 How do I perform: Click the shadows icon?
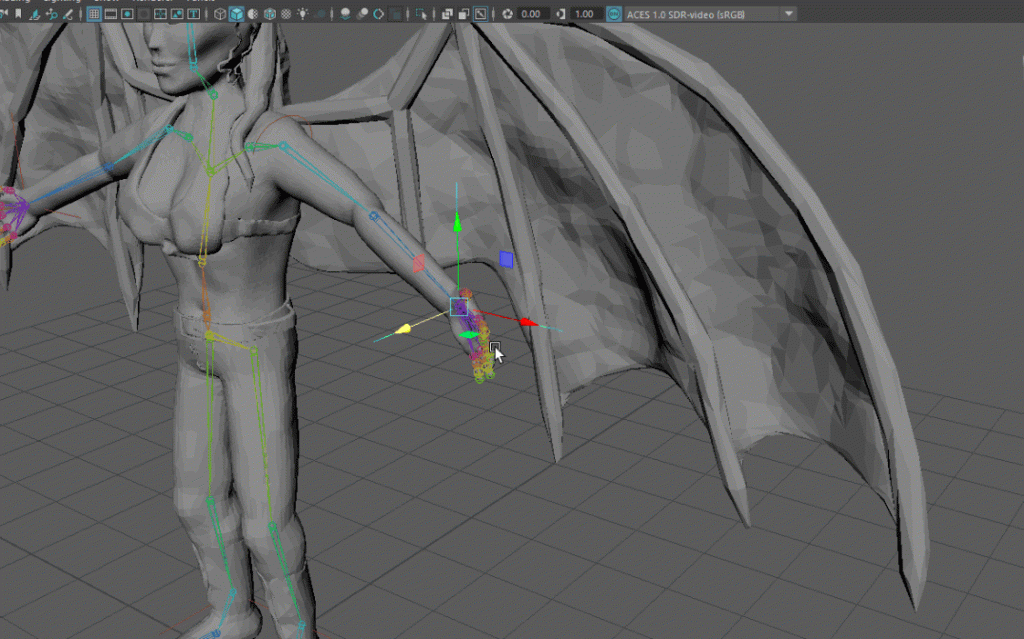(x=319, y=14)
